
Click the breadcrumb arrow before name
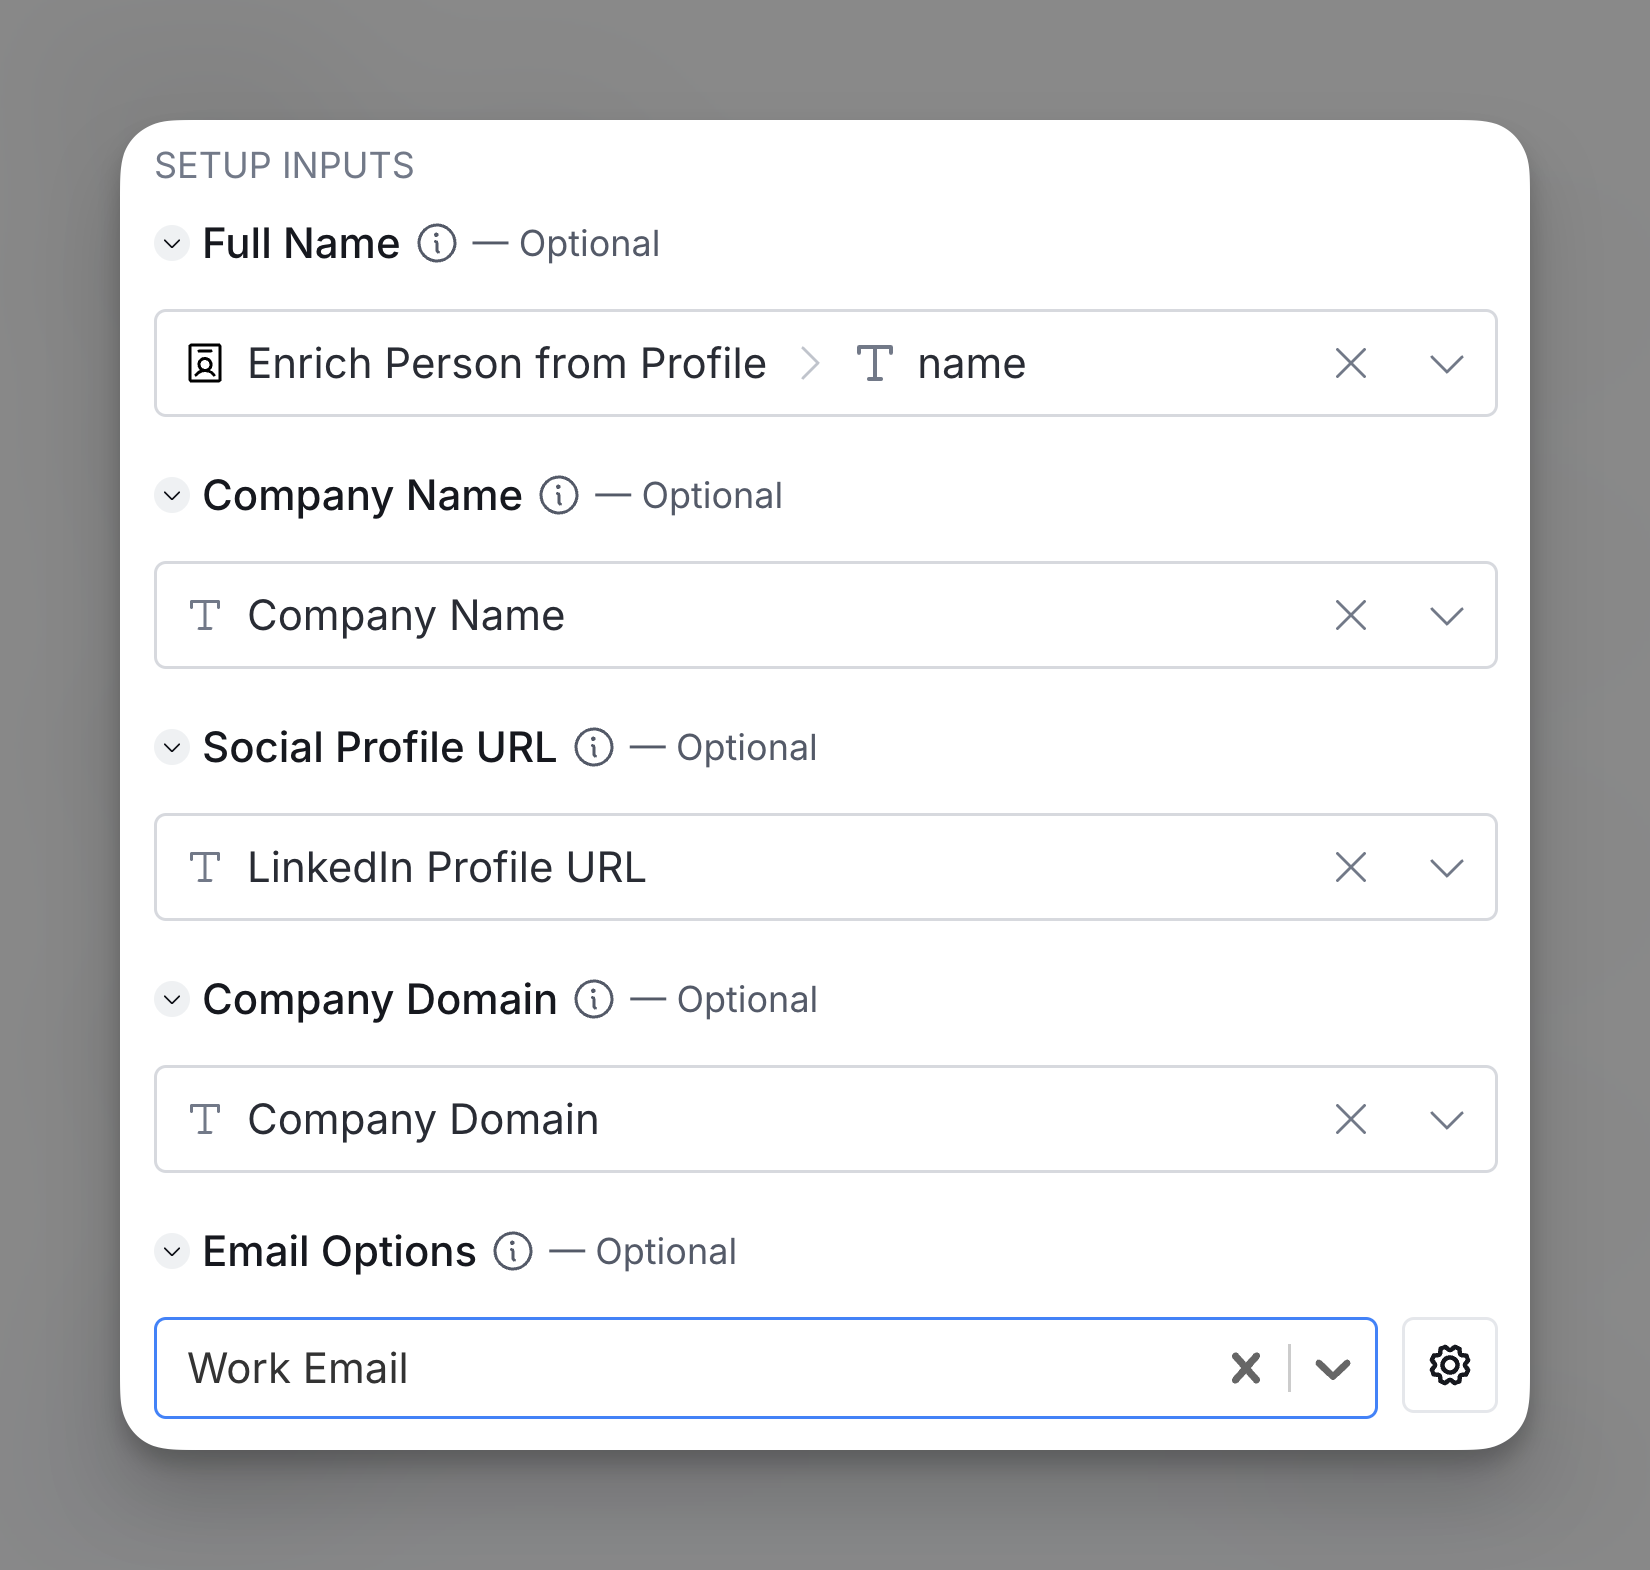click(x=811, y=363)
